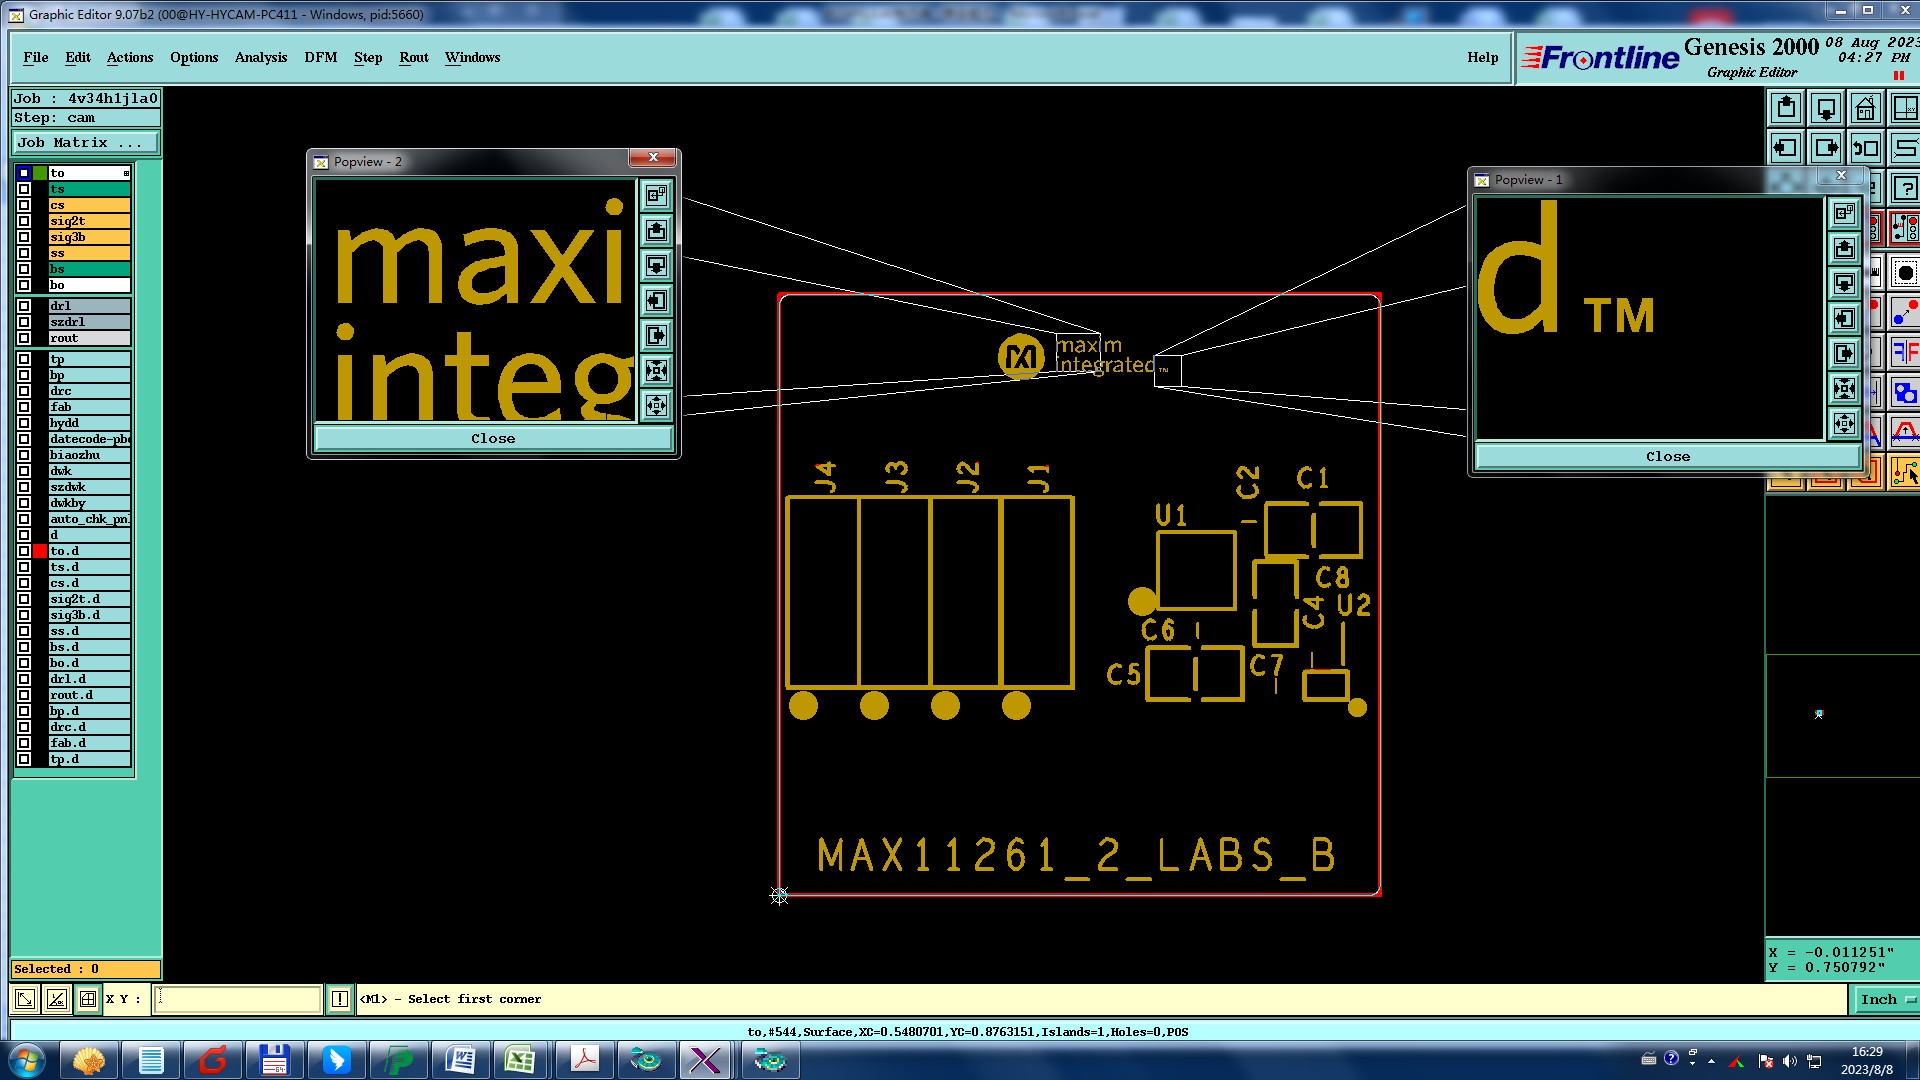
Task: Zoom in inside Popview 2
Action: pyautogui.click(x=656, y=371)
